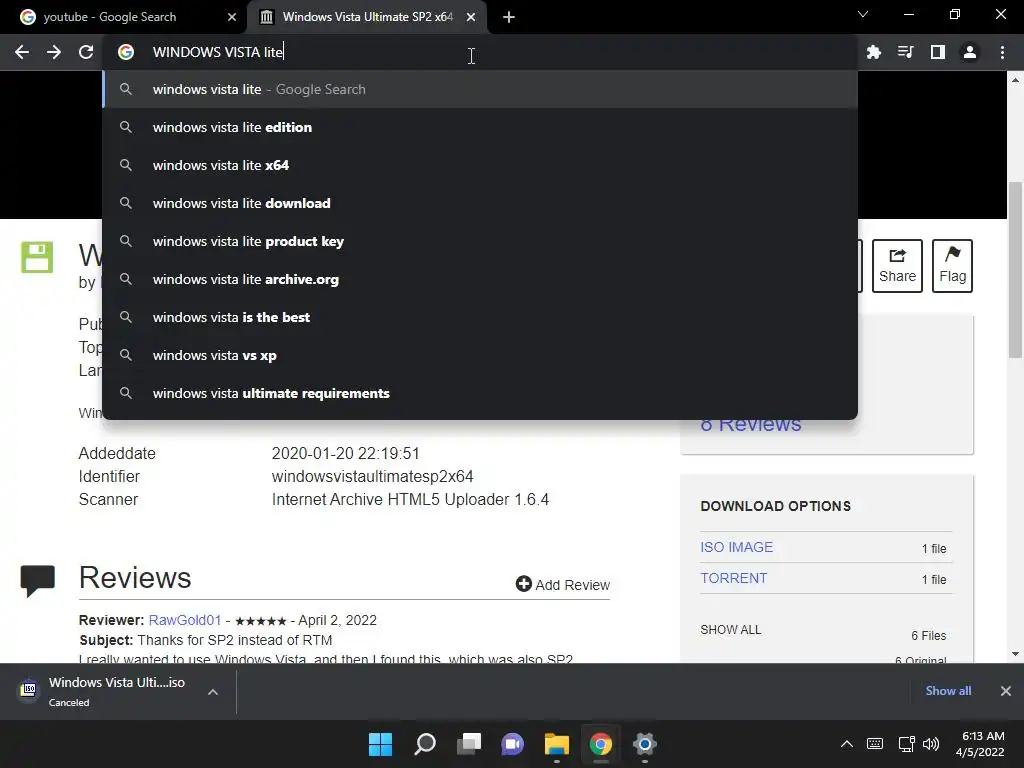Select suggestion windows vista lite download
Image resolution: width=1024 pixels, height=768 pixels.
tap(480, 203)
